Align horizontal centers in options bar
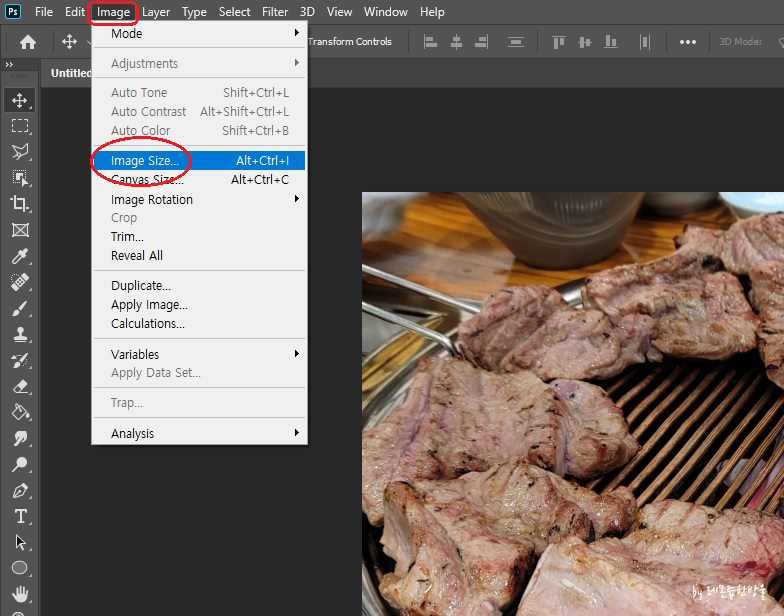This screenshot has height=616, width=784. coord(456,42)
